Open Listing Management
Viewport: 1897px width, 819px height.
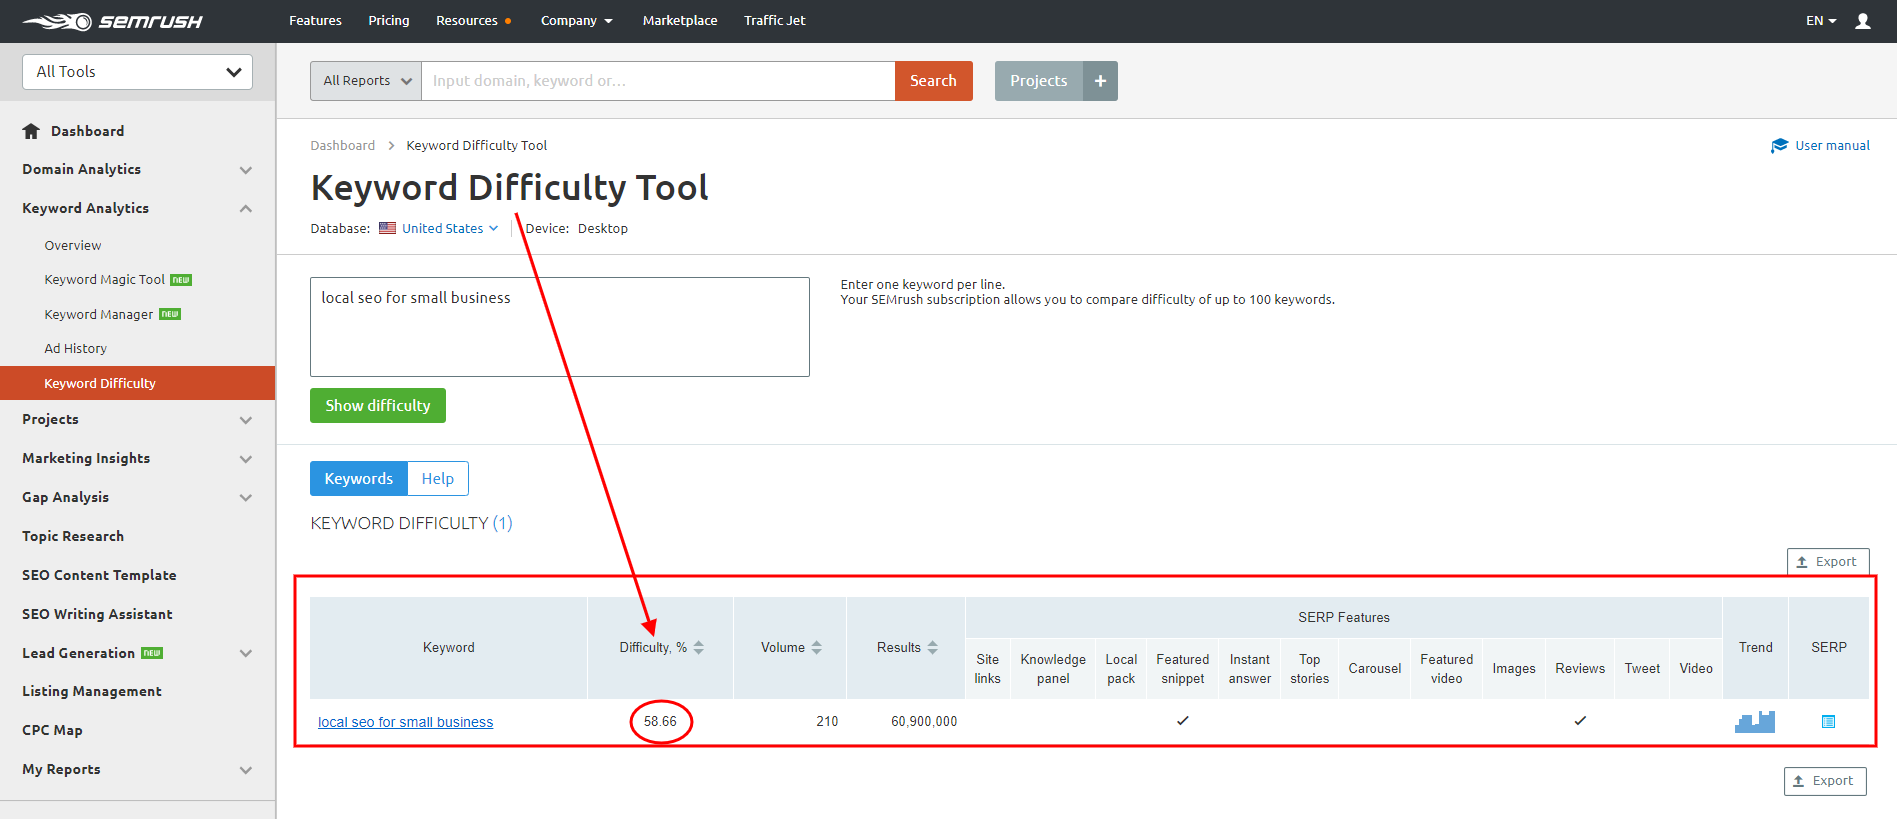[x=92, y=692]
